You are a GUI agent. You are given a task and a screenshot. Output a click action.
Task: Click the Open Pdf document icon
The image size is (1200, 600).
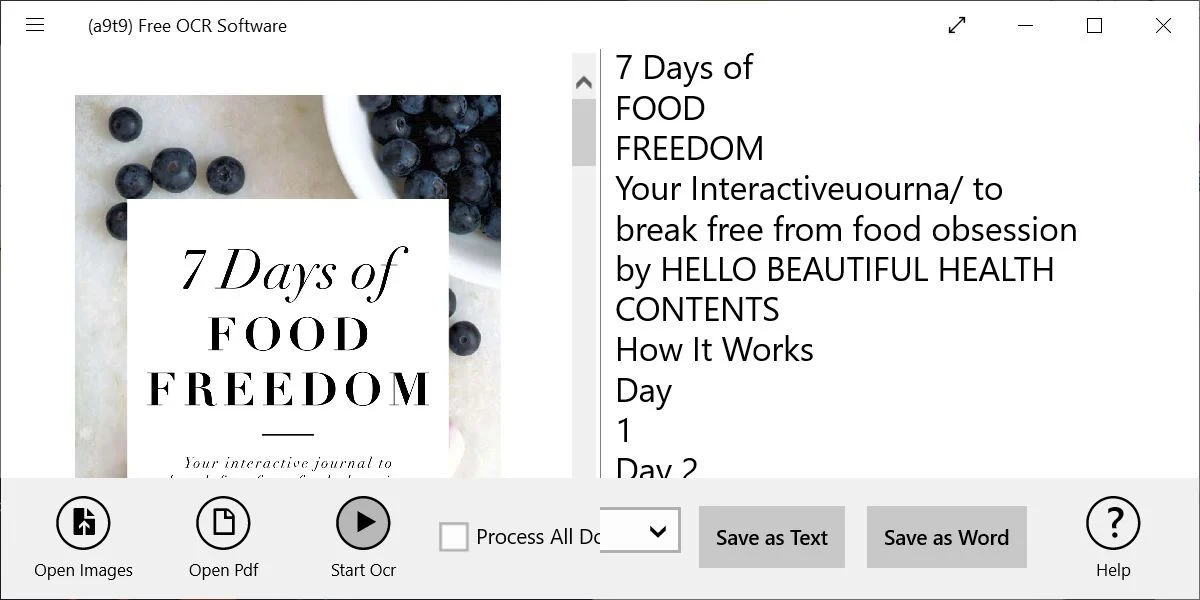223,523
